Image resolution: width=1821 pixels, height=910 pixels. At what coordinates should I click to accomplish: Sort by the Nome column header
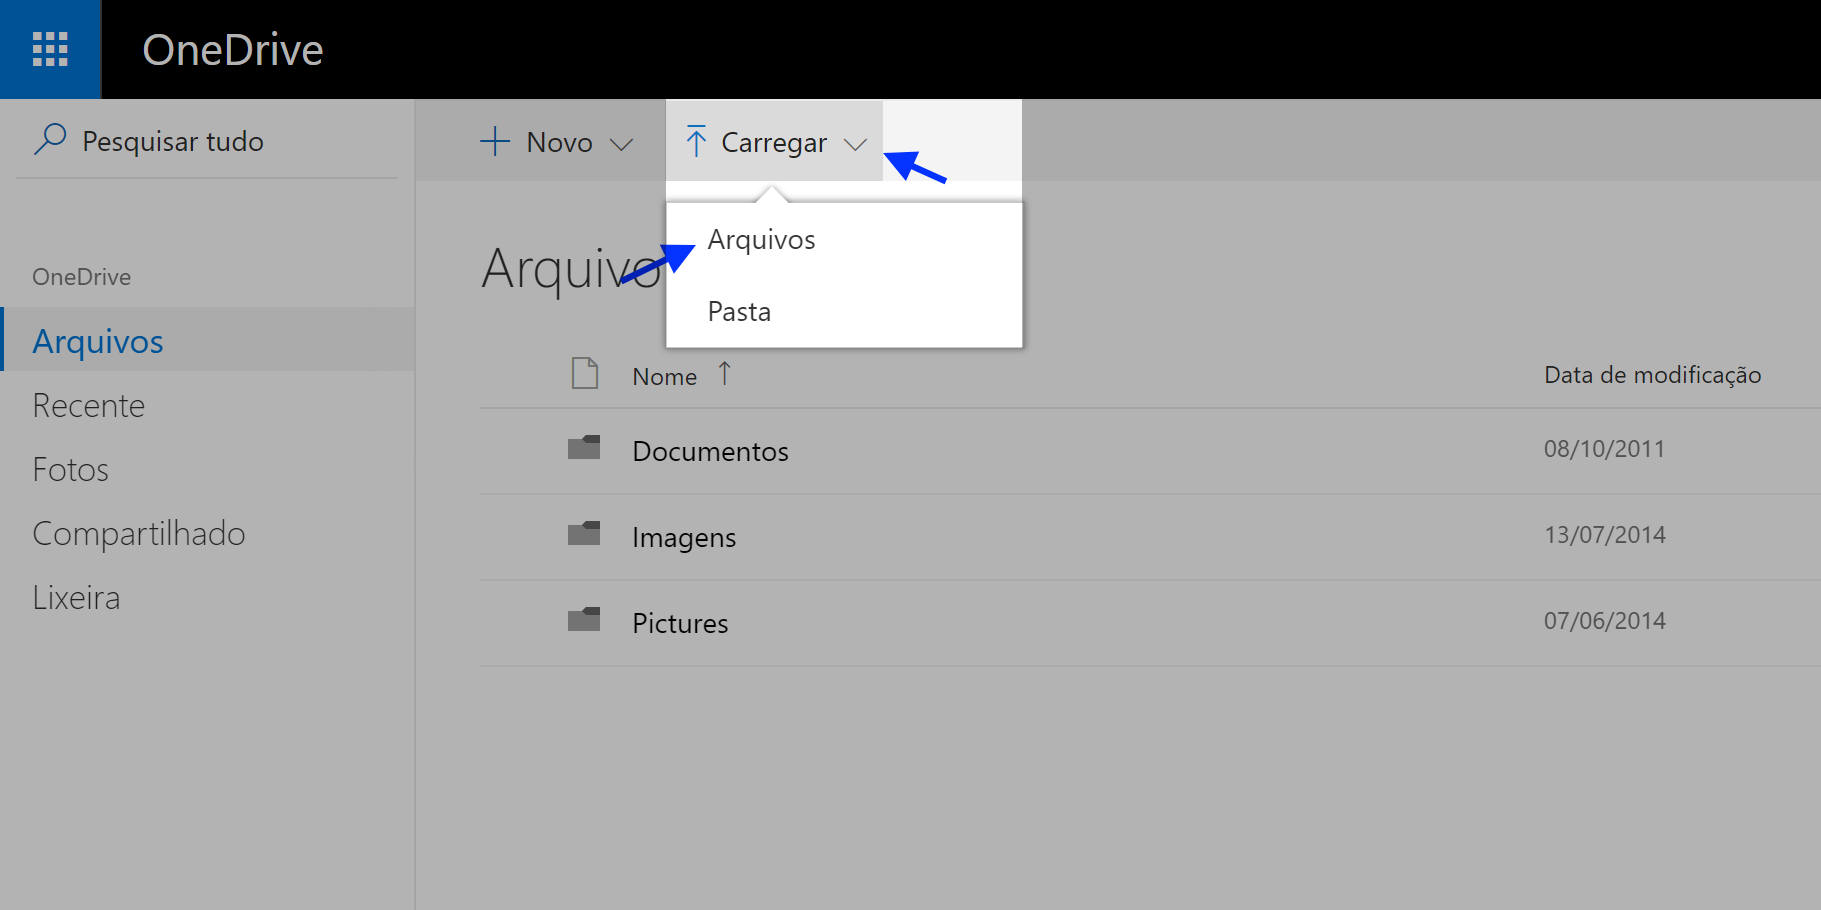pyautogui.click(x=665, y=376)
